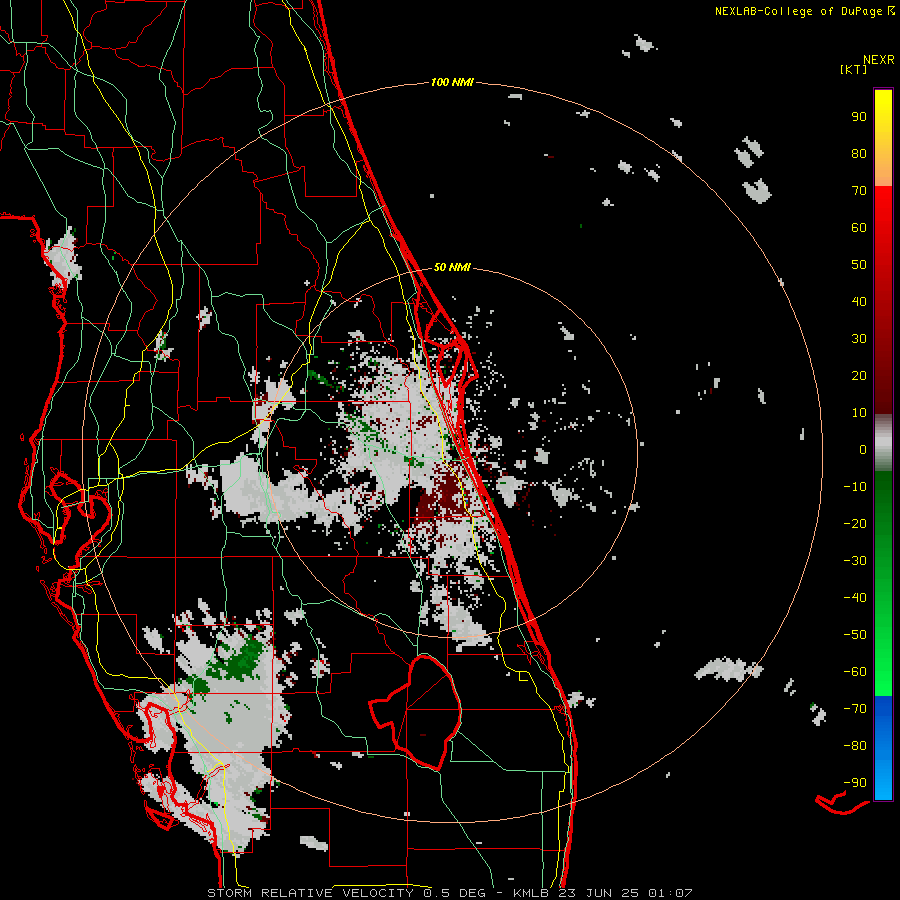
Task: Click the bright green colorbar segment near -60
Action: coord(883,674)
